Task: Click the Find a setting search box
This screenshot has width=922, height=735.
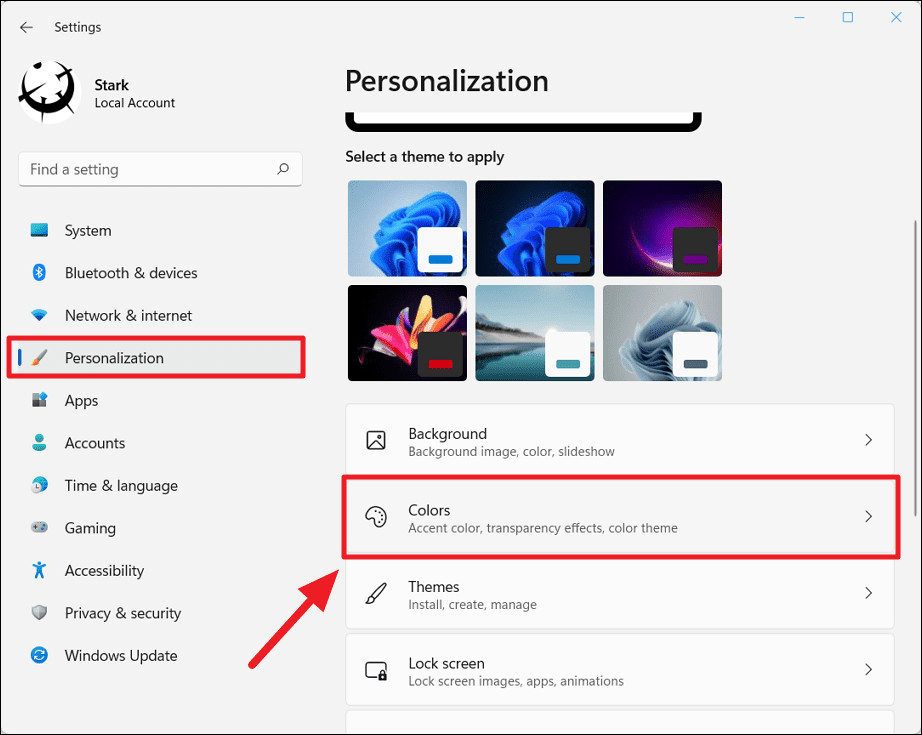Action: pyautogui.click(x=161, y=169)
